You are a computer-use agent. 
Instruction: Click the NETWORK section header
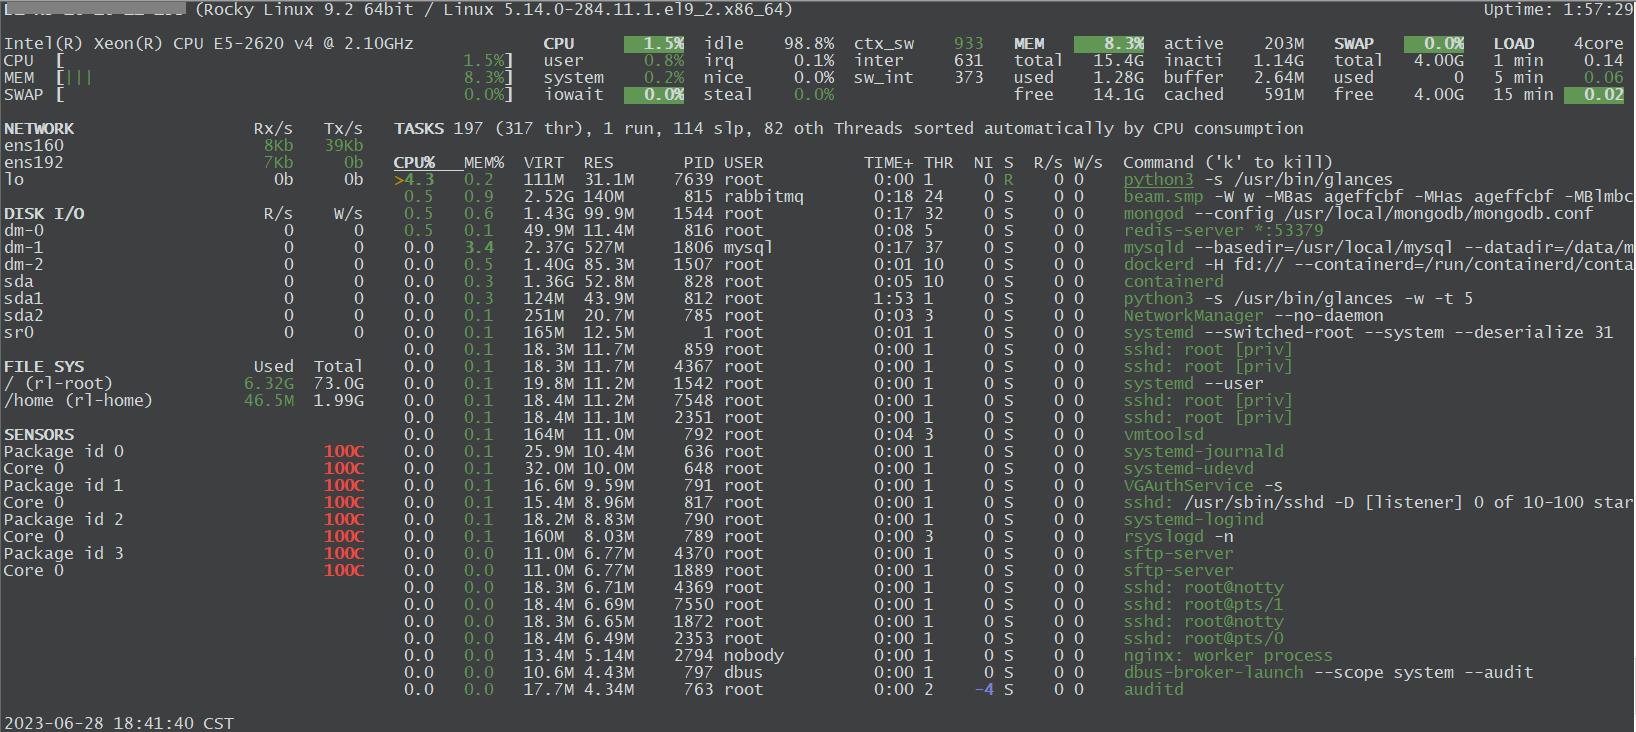(x=39, y=128)
